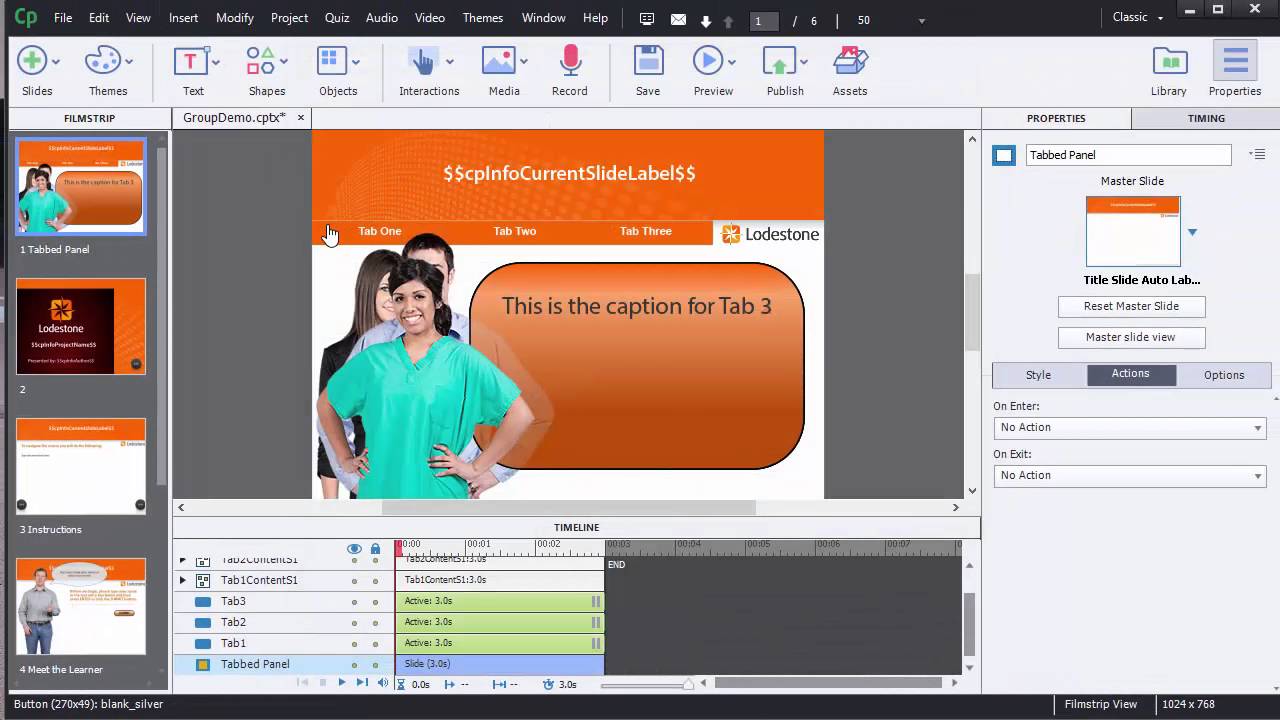Open the Classic workspace dropdown
The width and height of the screenshot is (1280, 720).
pos(1138,17)
